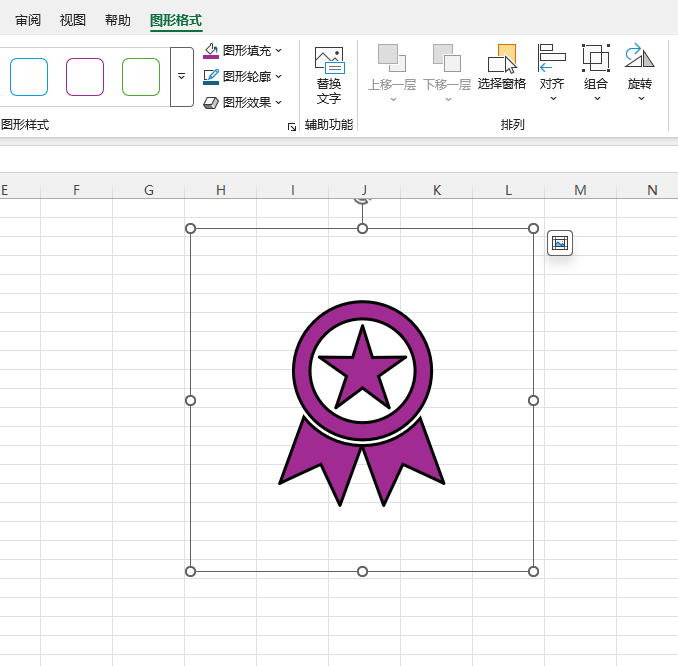Viewport: 678px width, 666px height.
Task: Click the left middle resize handle
Action: (x=190, y=400)
